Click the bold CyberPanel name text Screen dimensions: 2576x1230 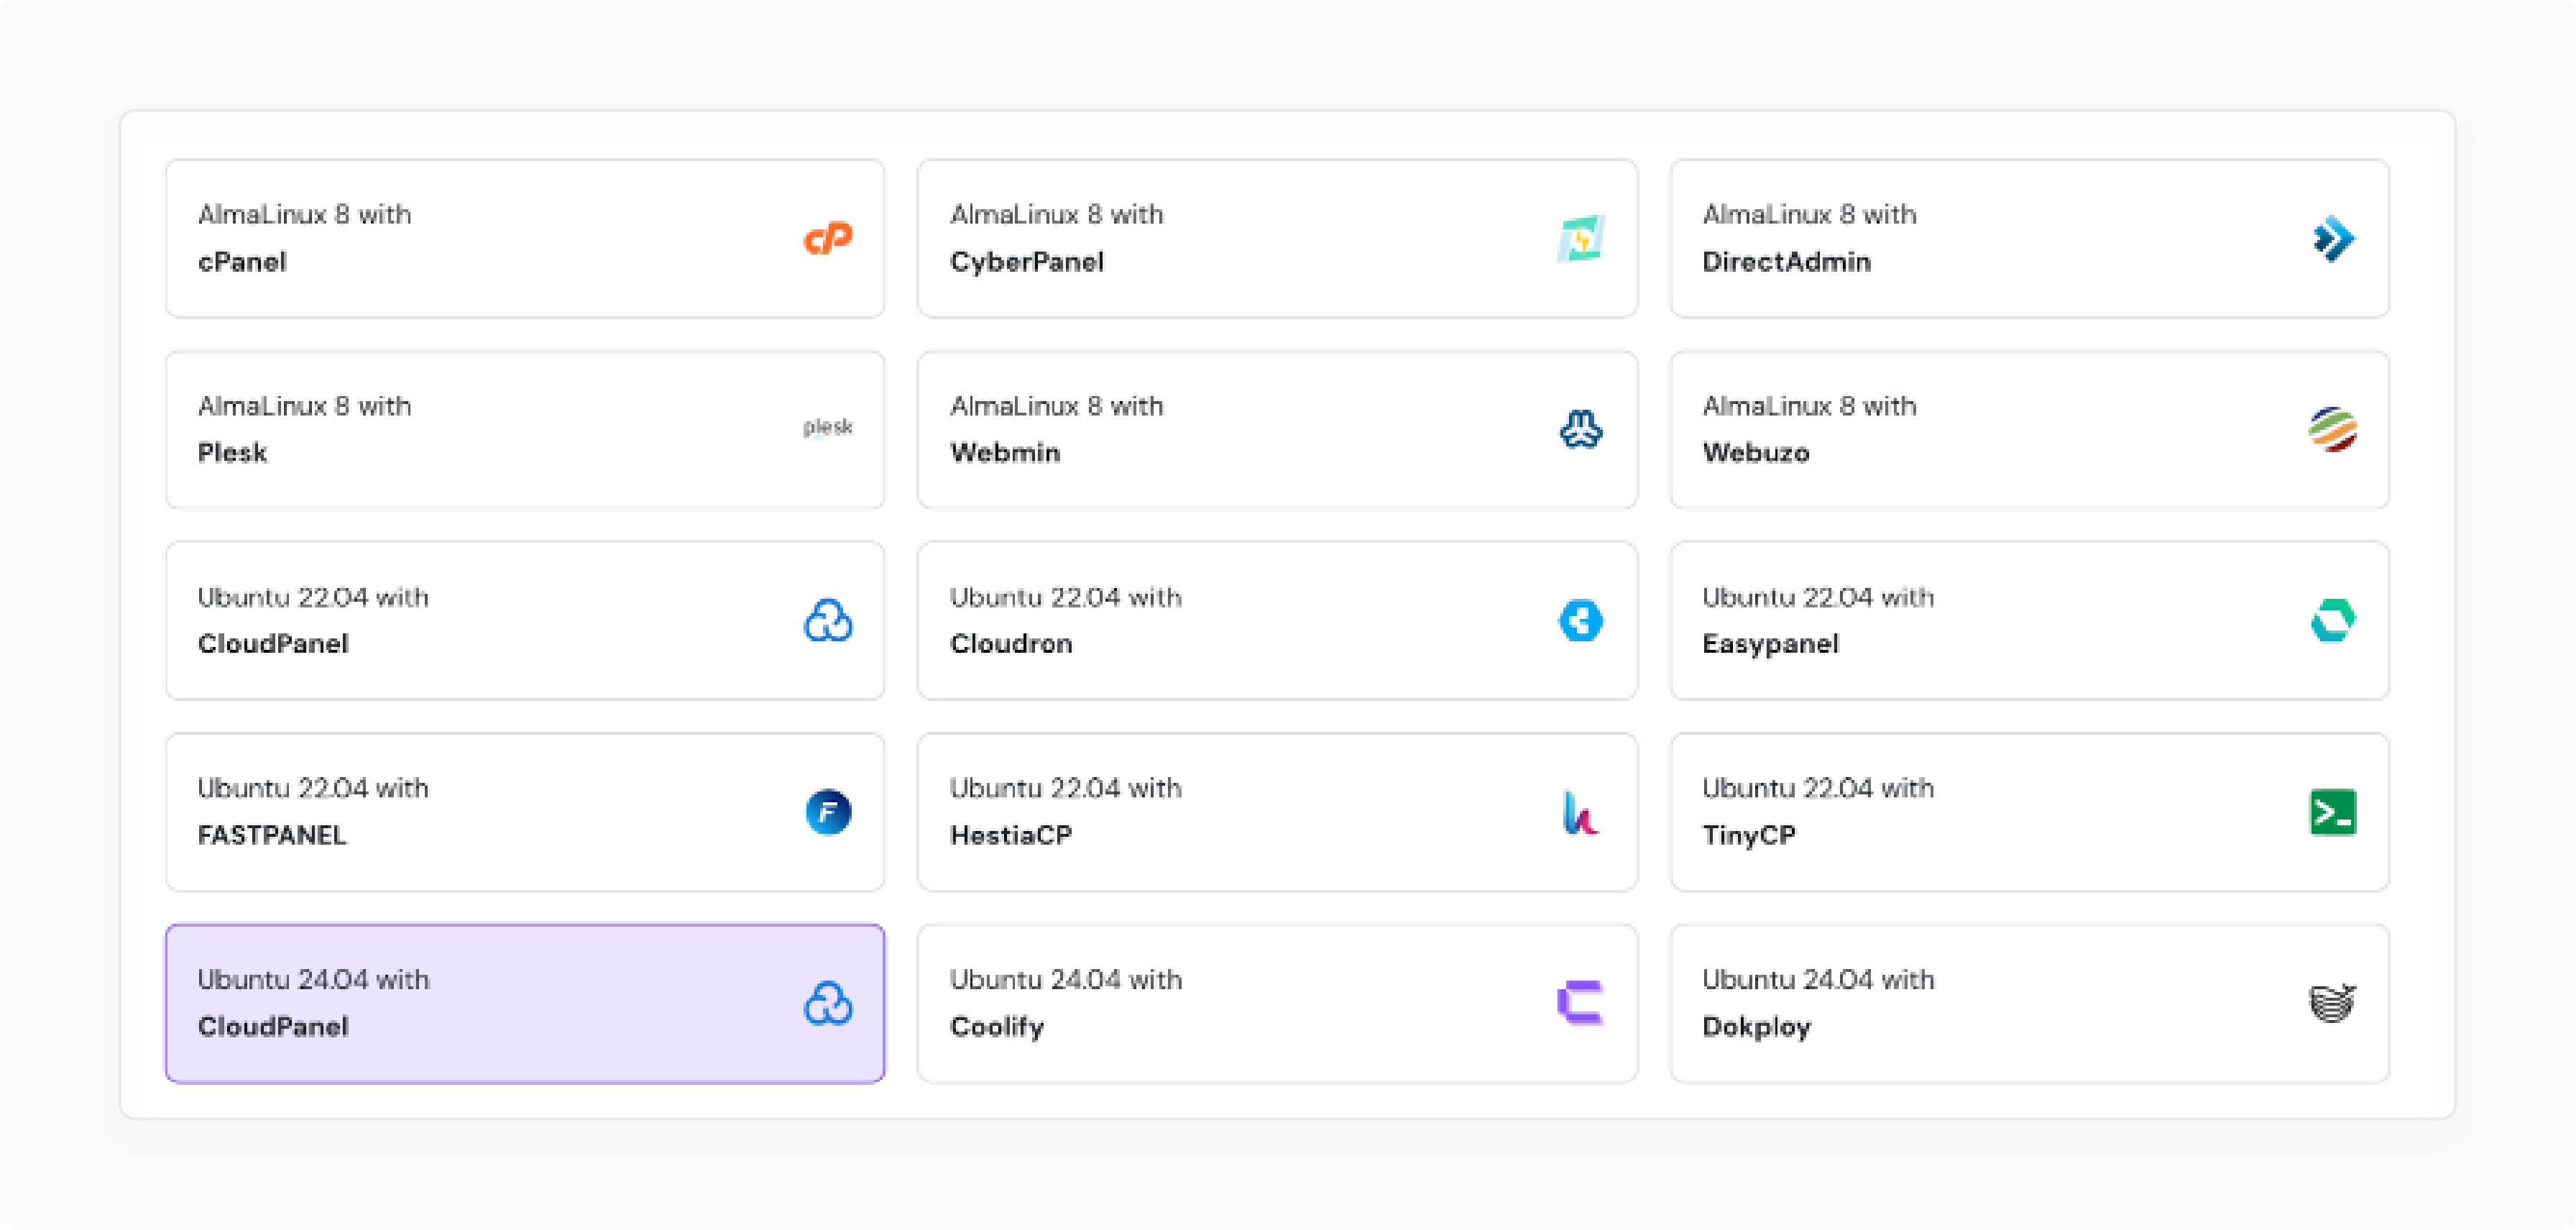1027,262
